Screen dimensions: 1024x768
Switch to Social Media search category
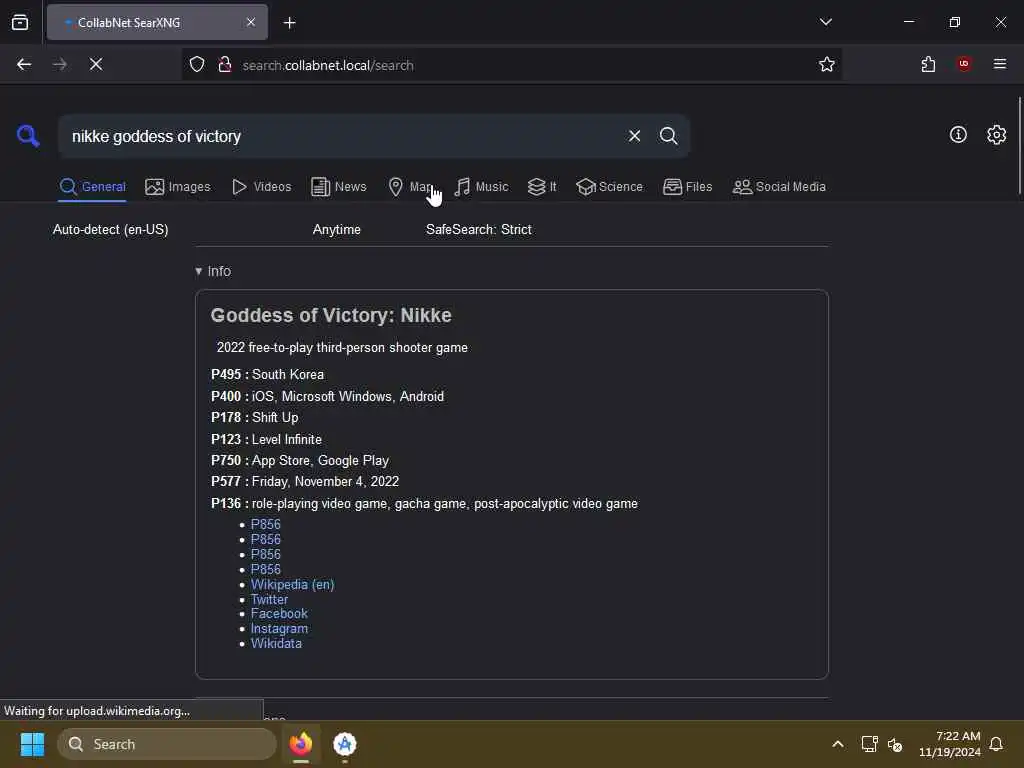click(779, 187)
